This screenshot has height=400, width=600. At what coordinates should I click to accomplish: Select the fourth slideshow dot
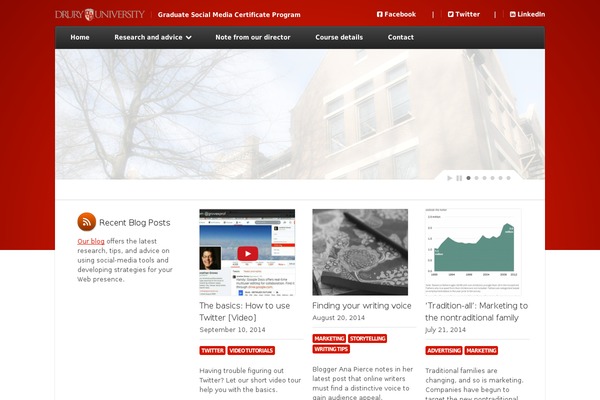(492, 178)
